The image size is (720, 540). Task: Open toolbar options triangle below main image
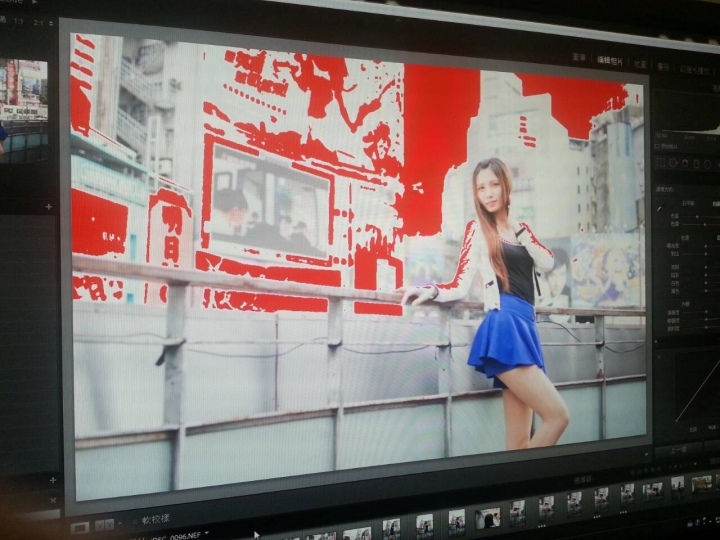click(647, 455)
